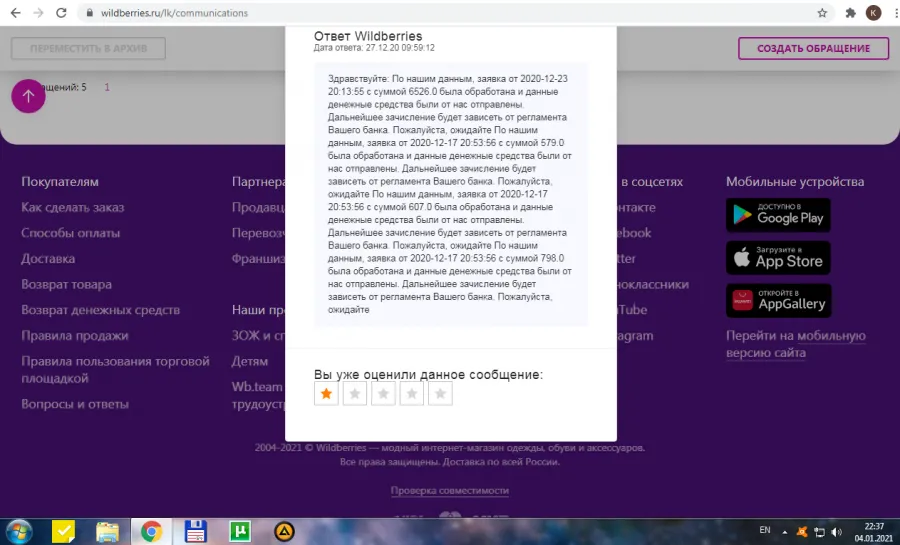The width and height of the screenshot is (900, 545).
Task: Click the Дата ответа timestamp text
Action: click(x=374, y=48)
